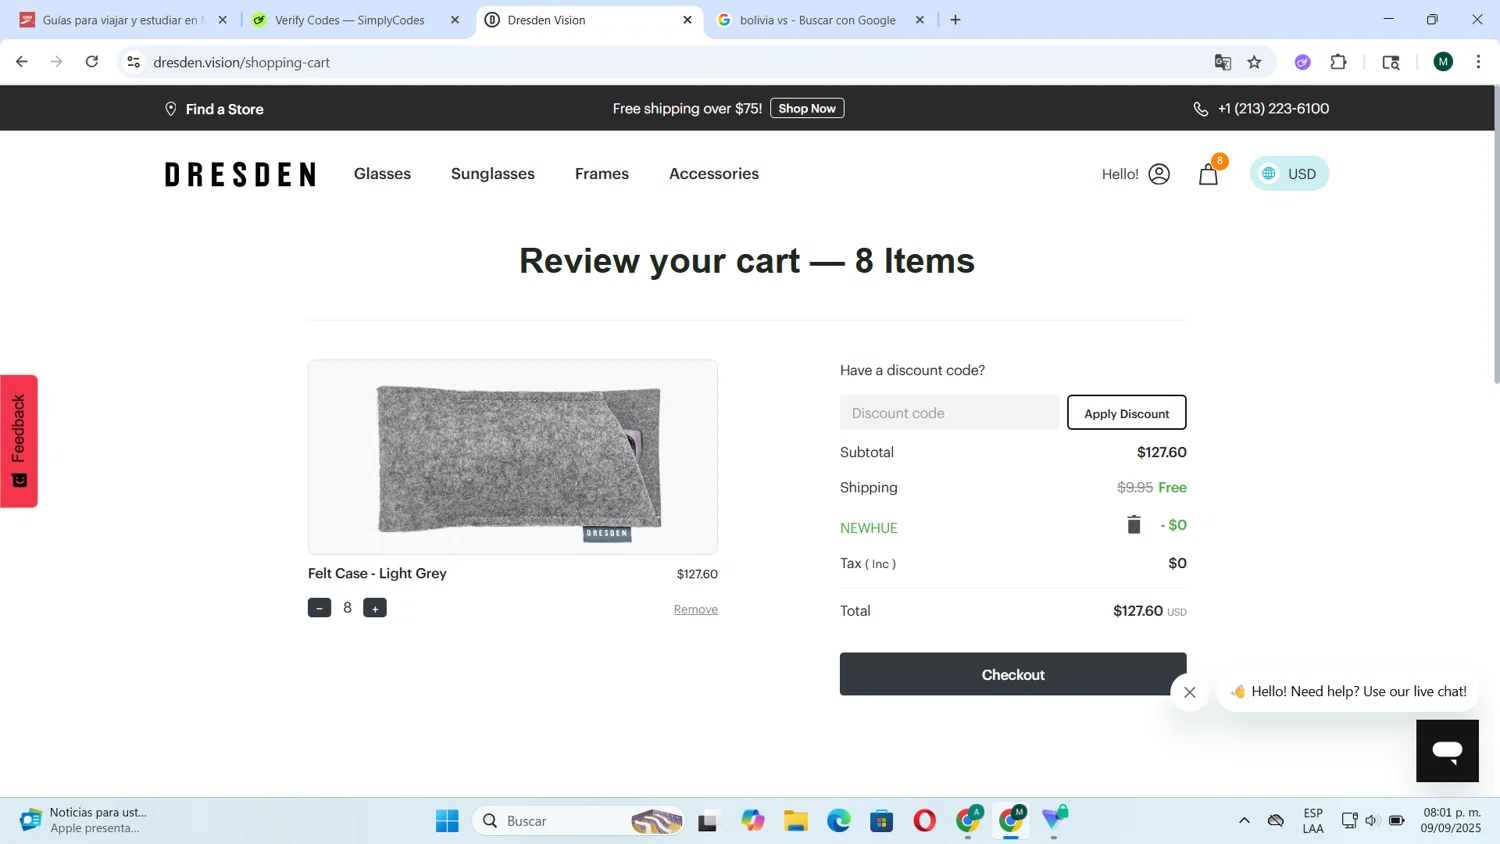Bookmark this page with the star icon
The width and height of the screenshot is (1500, 844).
(1254, 62)
